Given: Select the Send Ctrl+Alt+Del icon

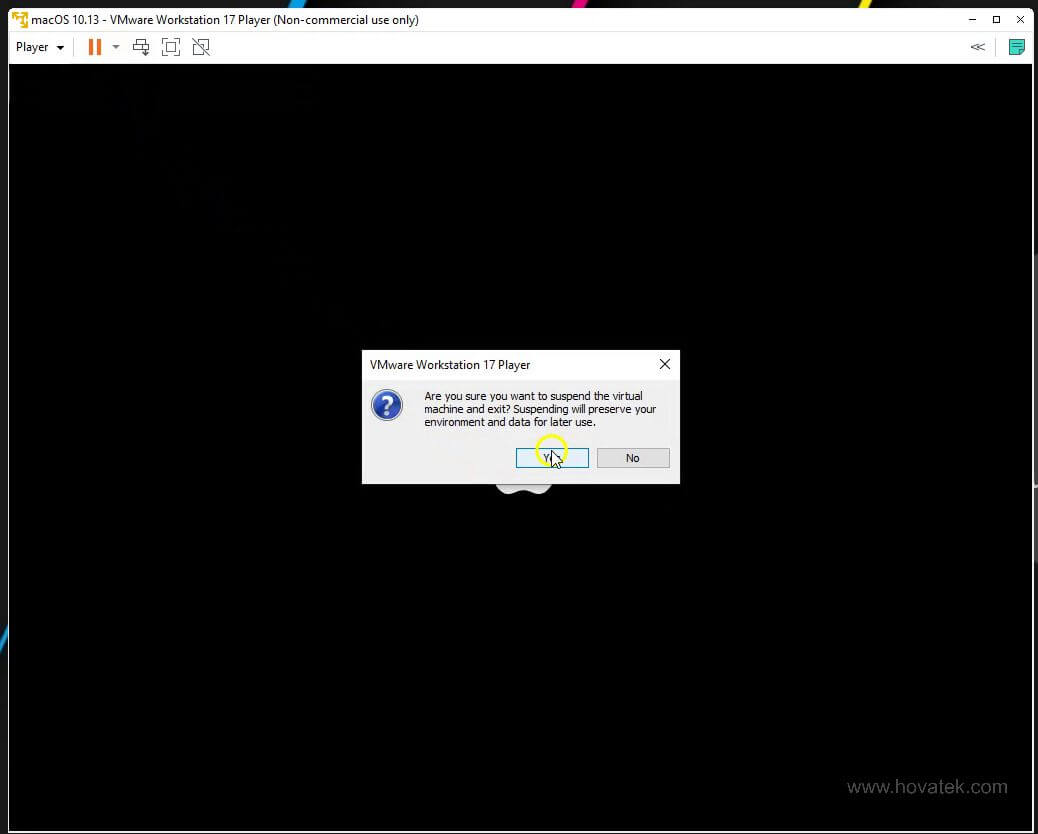Looking at the screenshot, I should pos(140,46).
